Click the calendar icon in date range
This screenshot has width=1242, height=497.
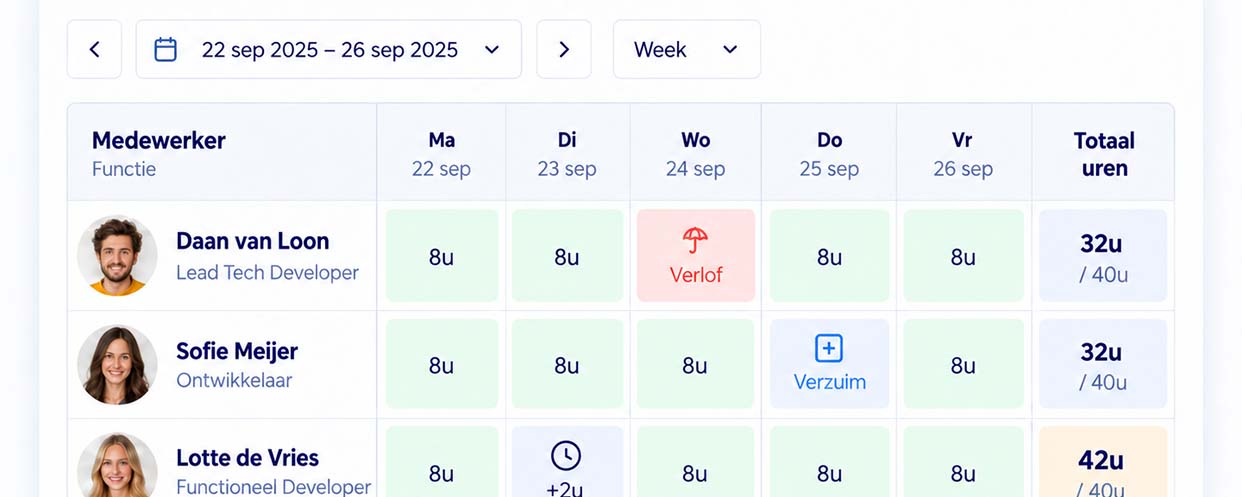pos(166,49)
